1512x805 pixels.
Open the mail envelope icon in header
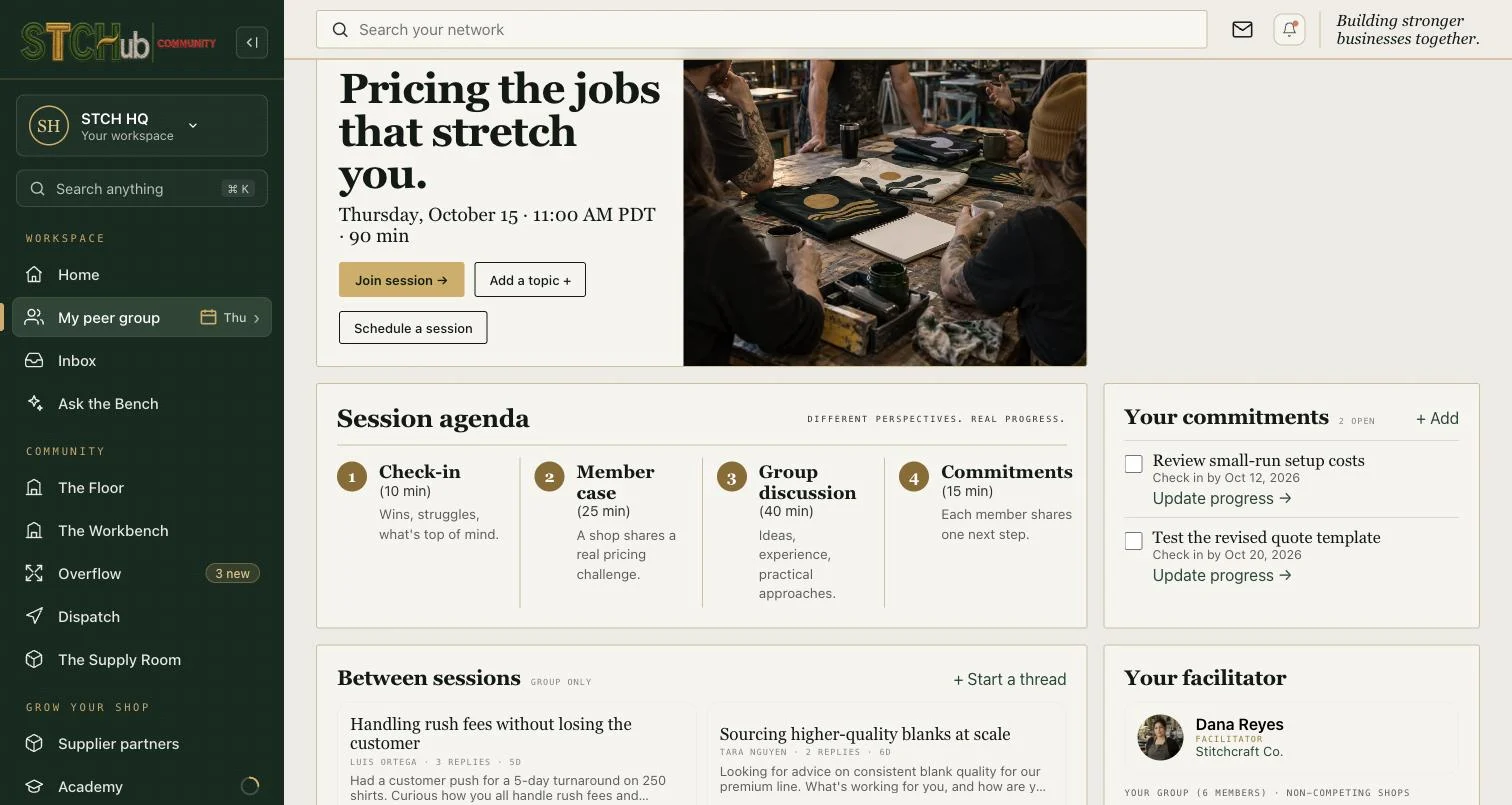pos(1242,30)
